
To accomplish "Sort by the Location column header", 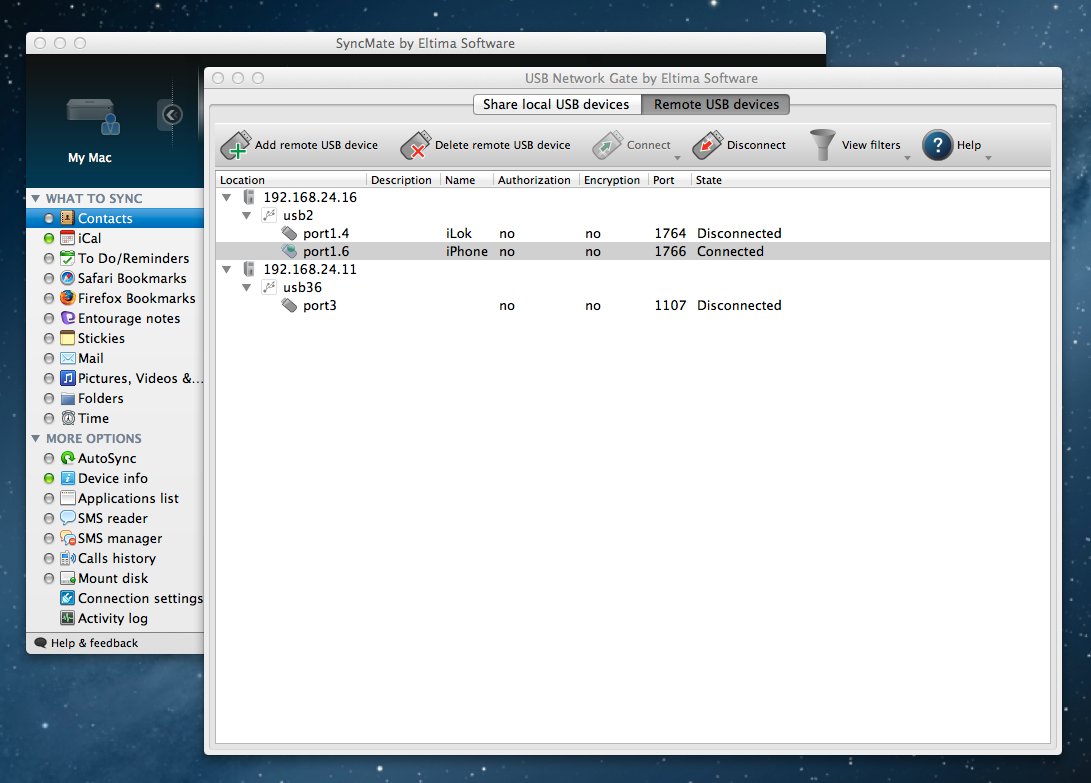I will (292, 180).
